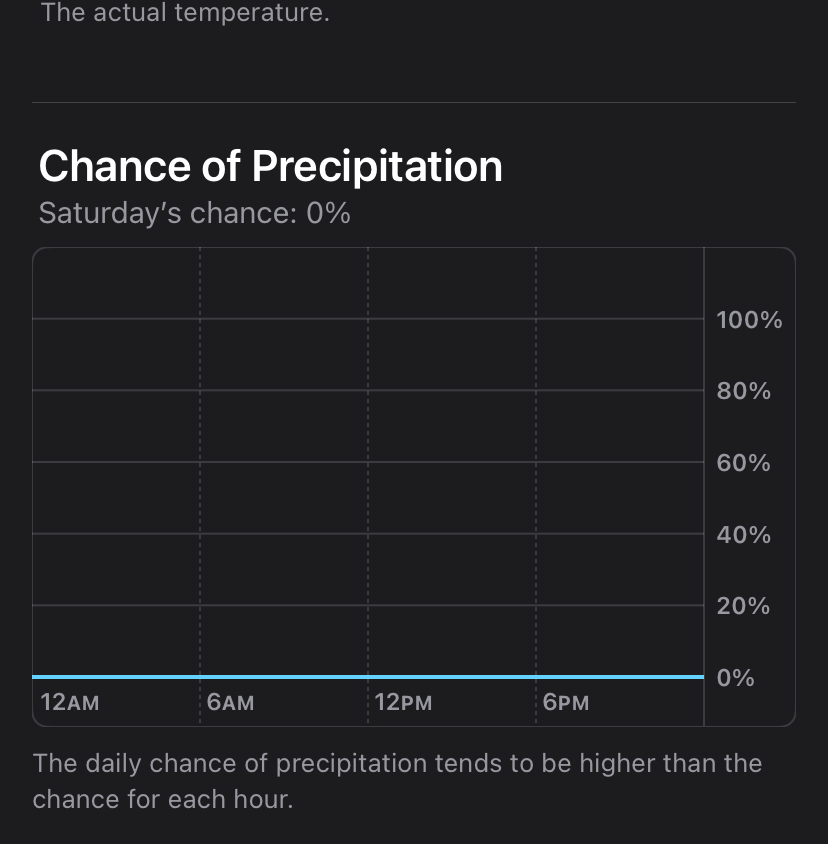Screen dimensions: 828x844
Task: Select the Saturday's chance: 0% subtitle
Action: coord(194,213)
